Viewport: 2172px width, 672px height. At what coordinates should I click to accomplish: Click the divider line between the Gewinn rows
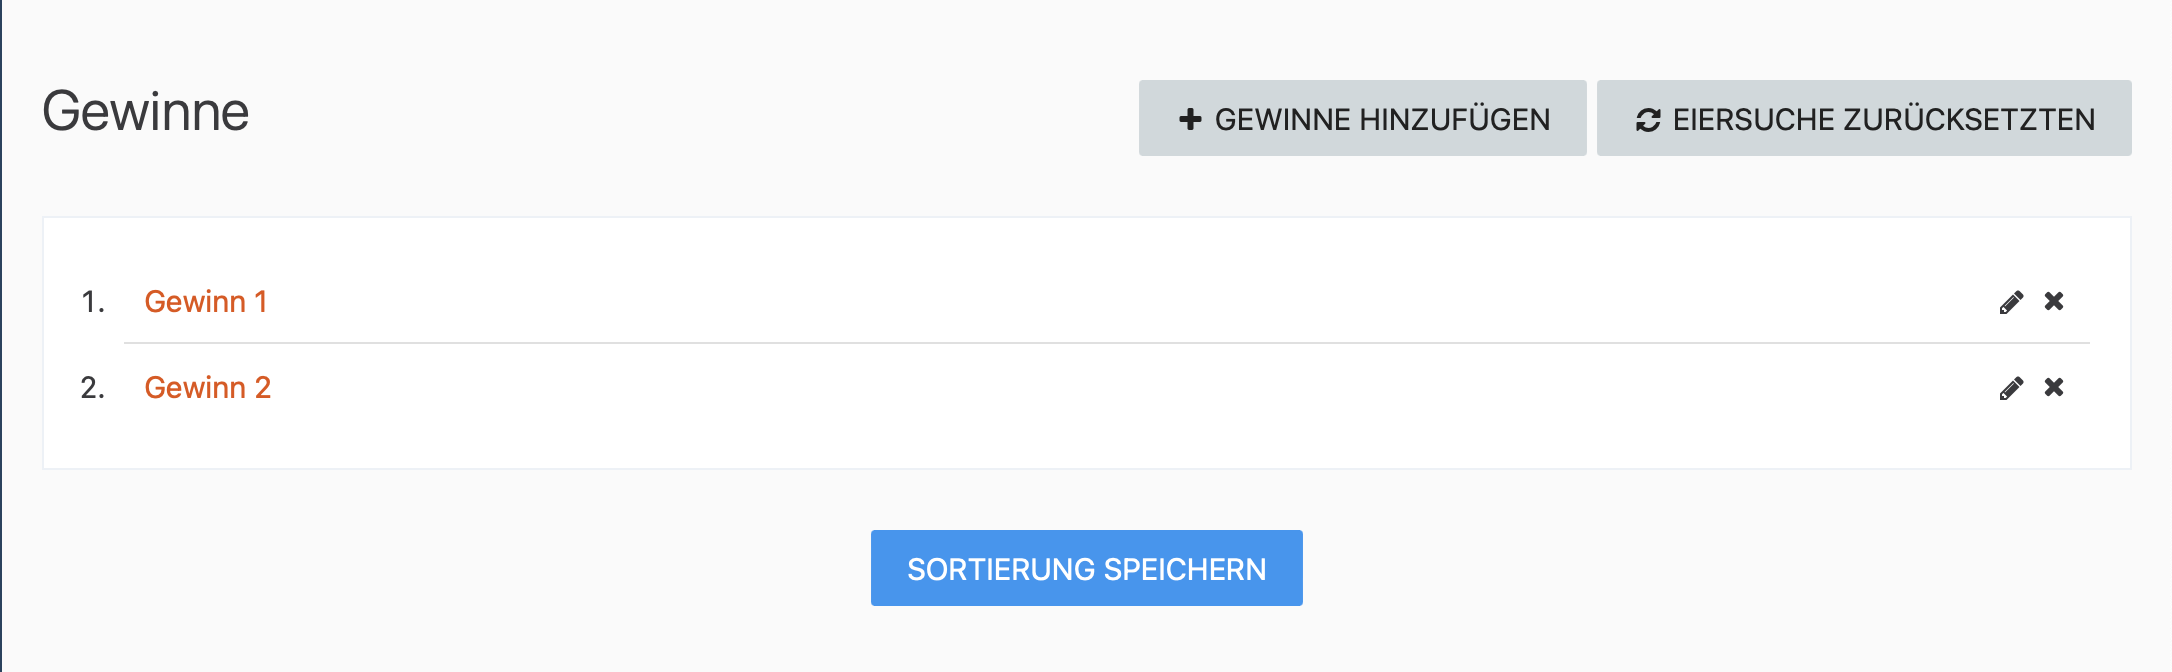(x=1100, y=343)
